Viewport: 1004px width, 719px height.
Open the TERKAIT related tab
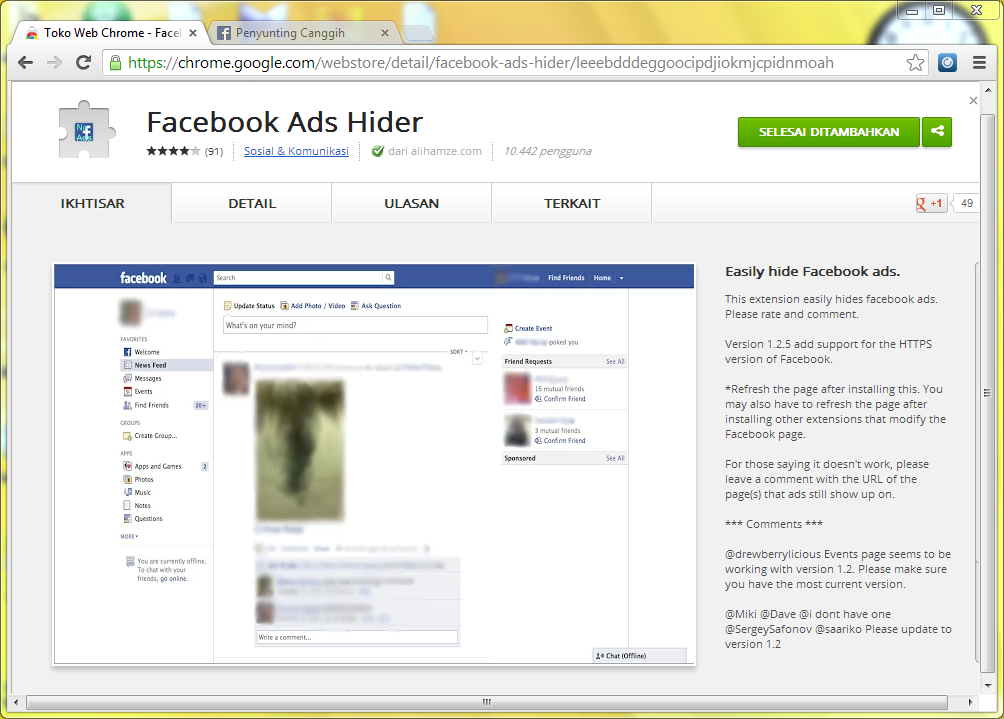coord(572,204)
